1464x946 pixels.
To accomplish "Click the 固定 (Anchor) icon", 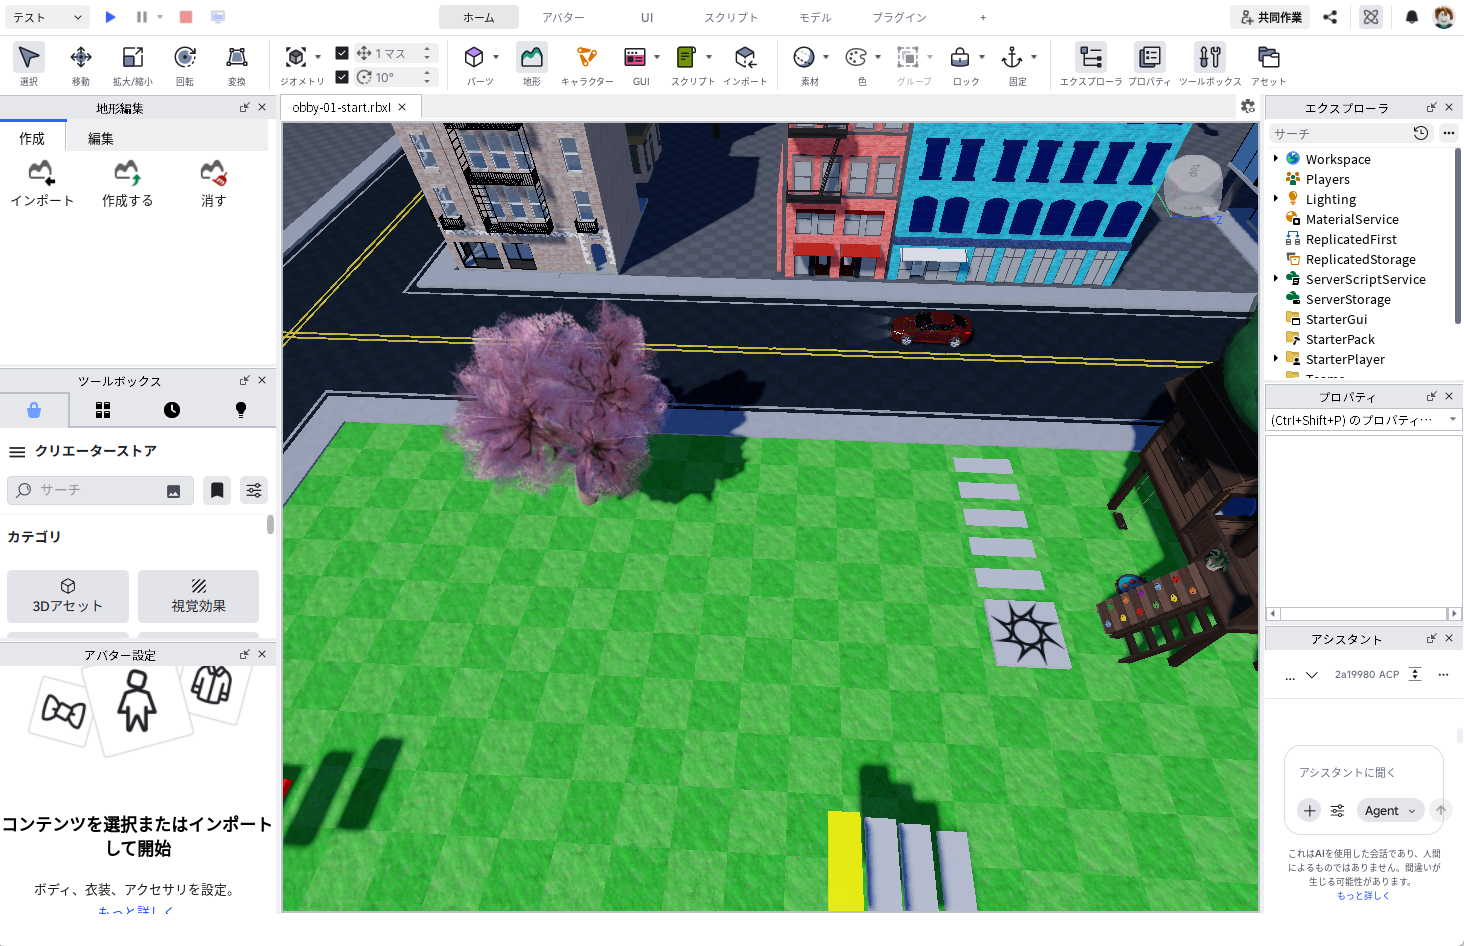I will point(1012,57).
